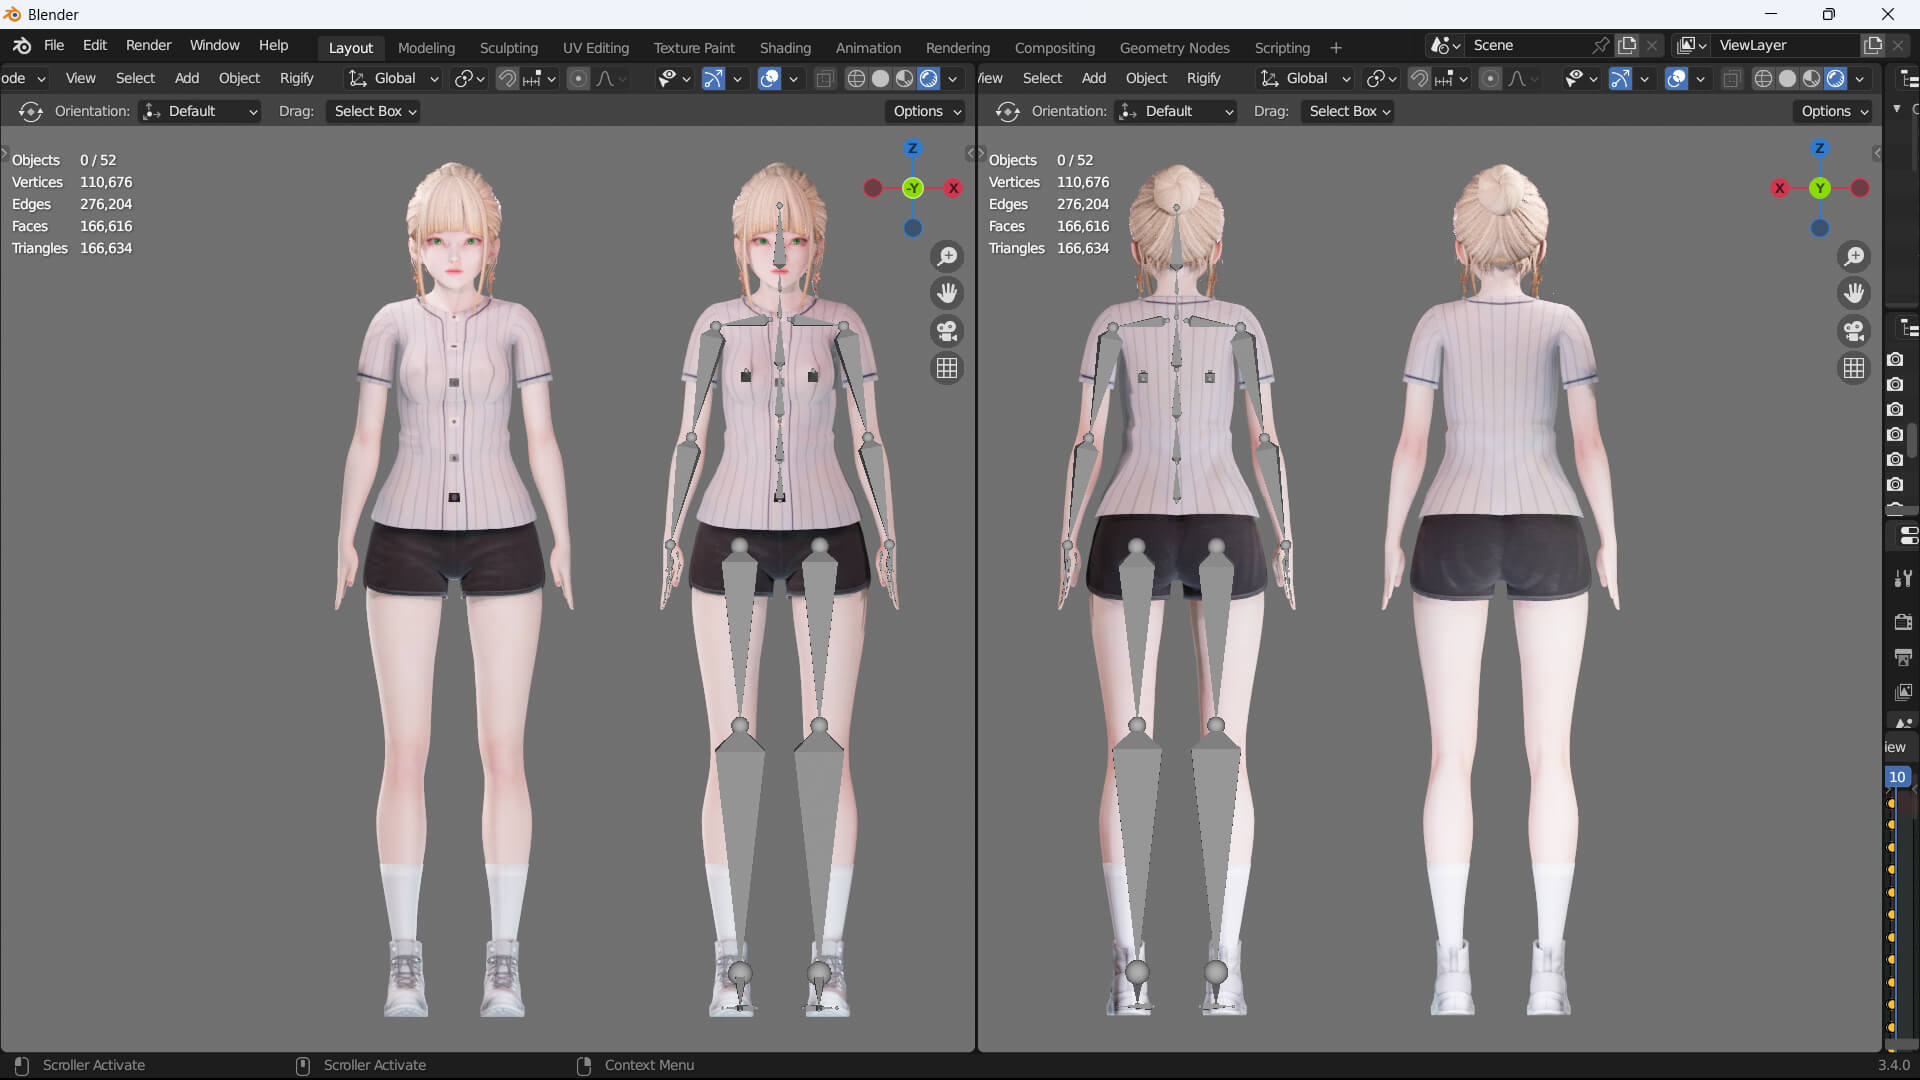Add a new workspace with plus icon
This screenshot has width=1920, height=1080.
[1335, 48]
